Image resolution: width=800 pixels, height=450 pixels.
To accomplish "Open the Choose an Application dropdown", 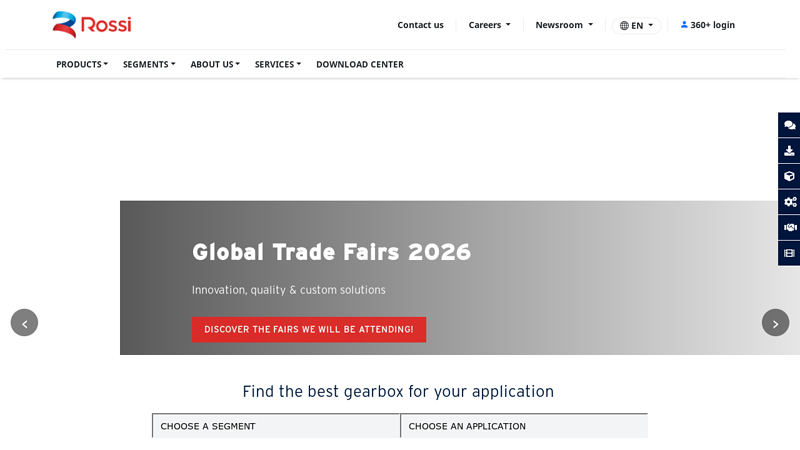I will pyautogui.click(x=524, y=426).
